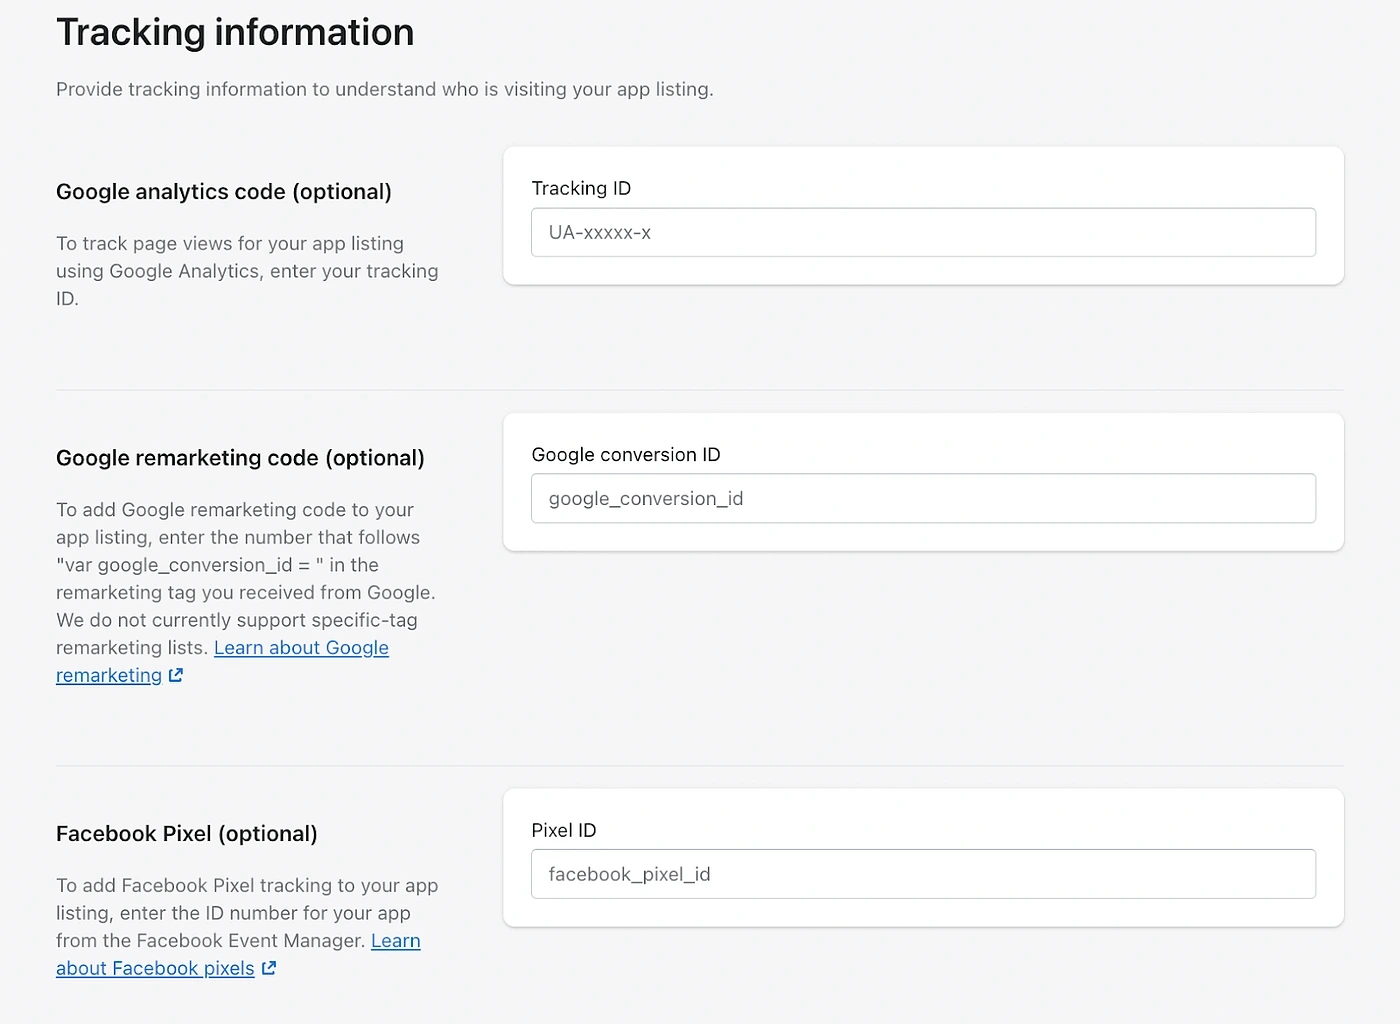Click the Facebook Pixel section heading

point(186,833)
